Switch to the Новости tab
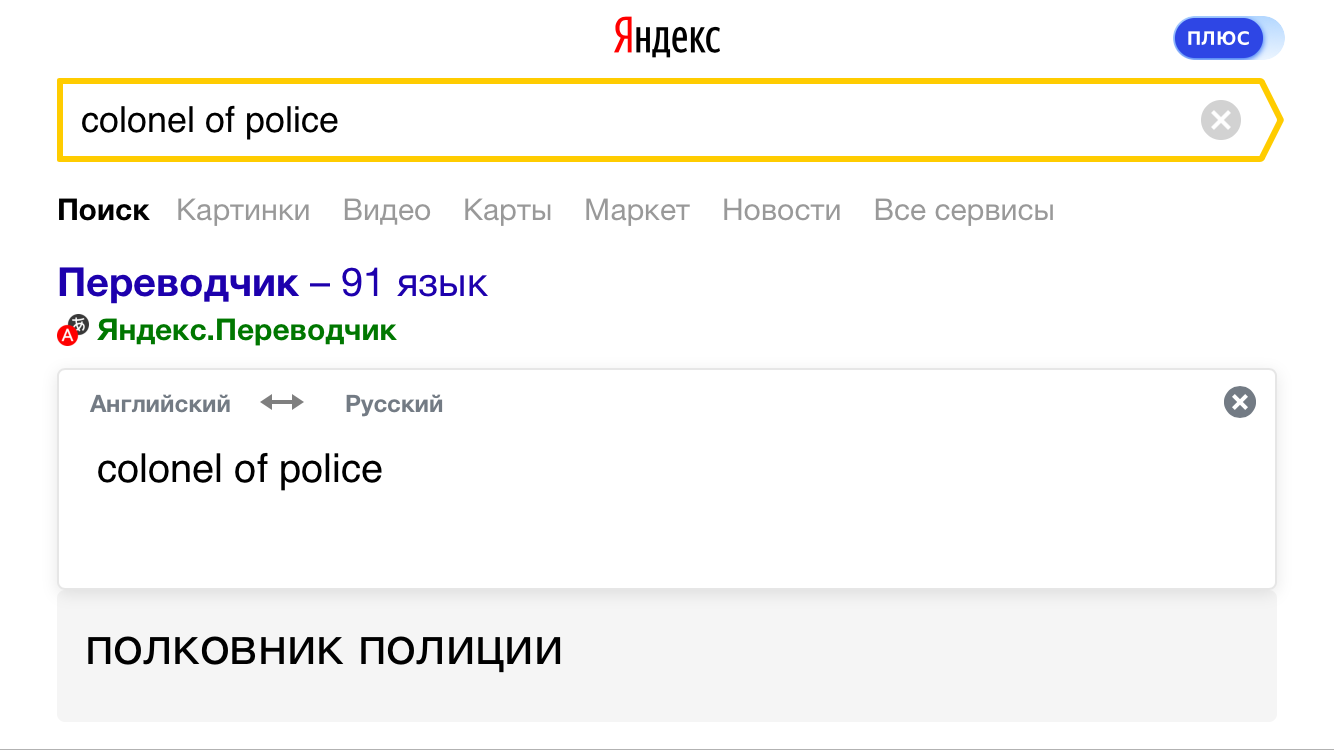The height and width of the screenshot is (750, 1334). [x=781, y=211]
